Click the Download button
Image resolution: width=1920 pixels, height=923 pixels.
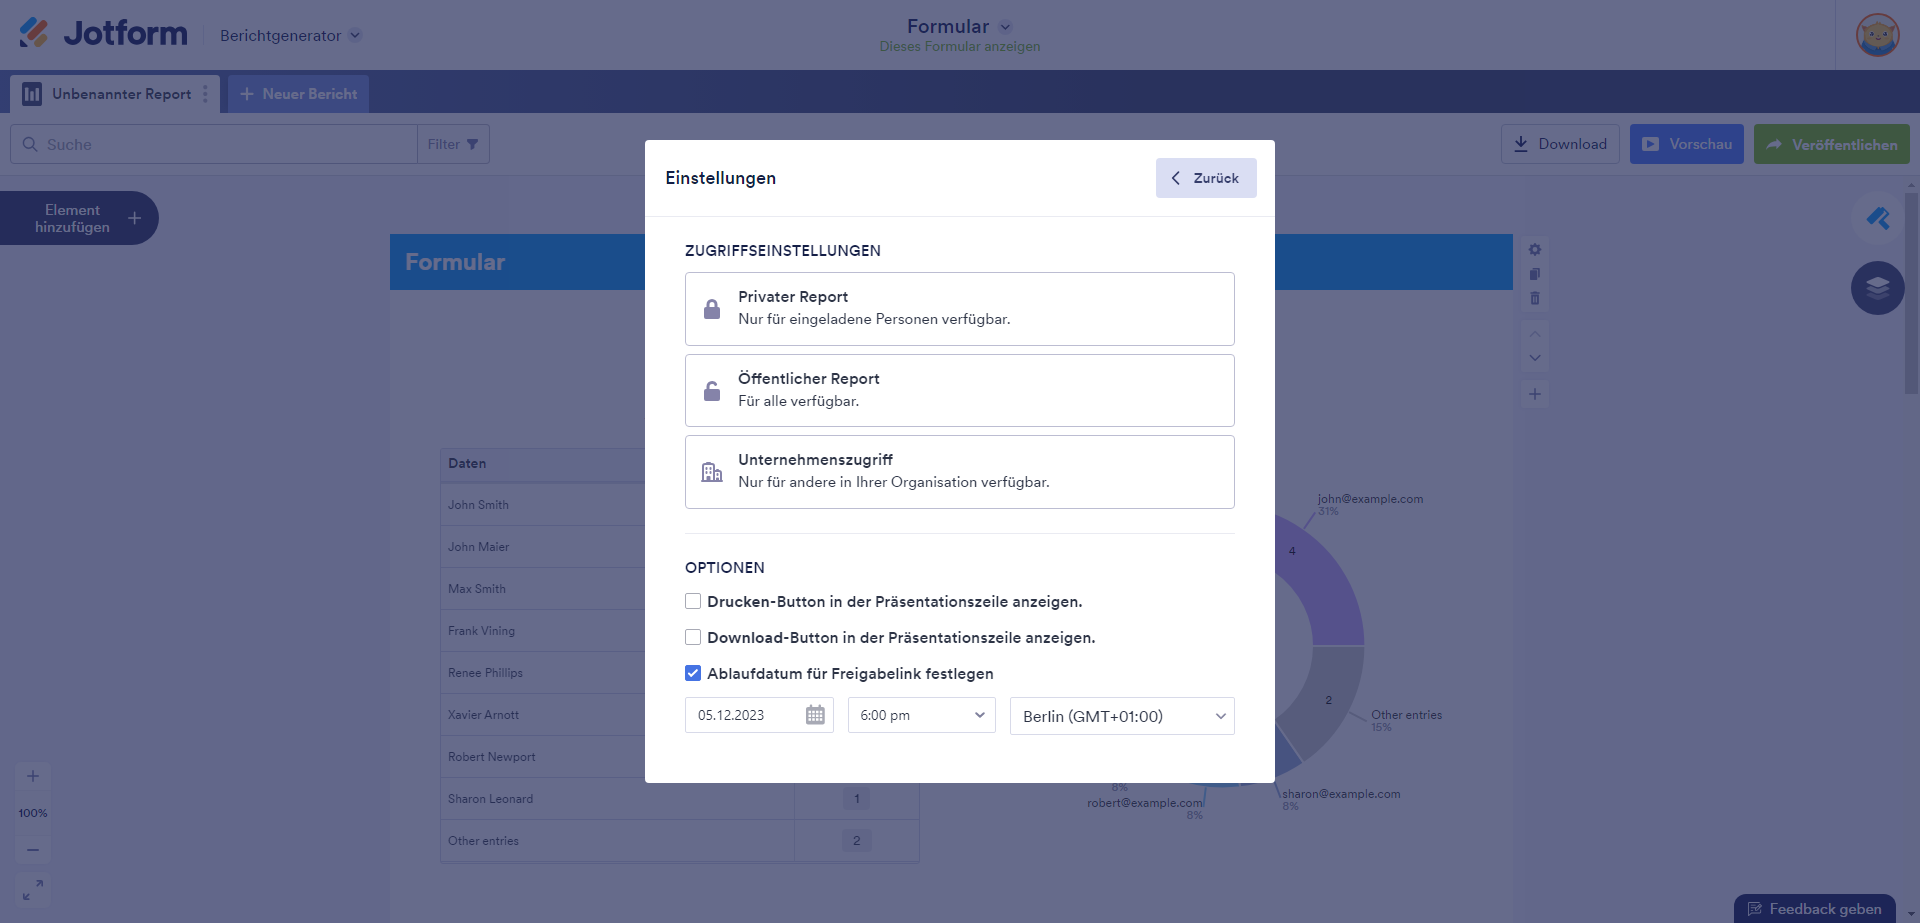click(x=1560, y=144)
